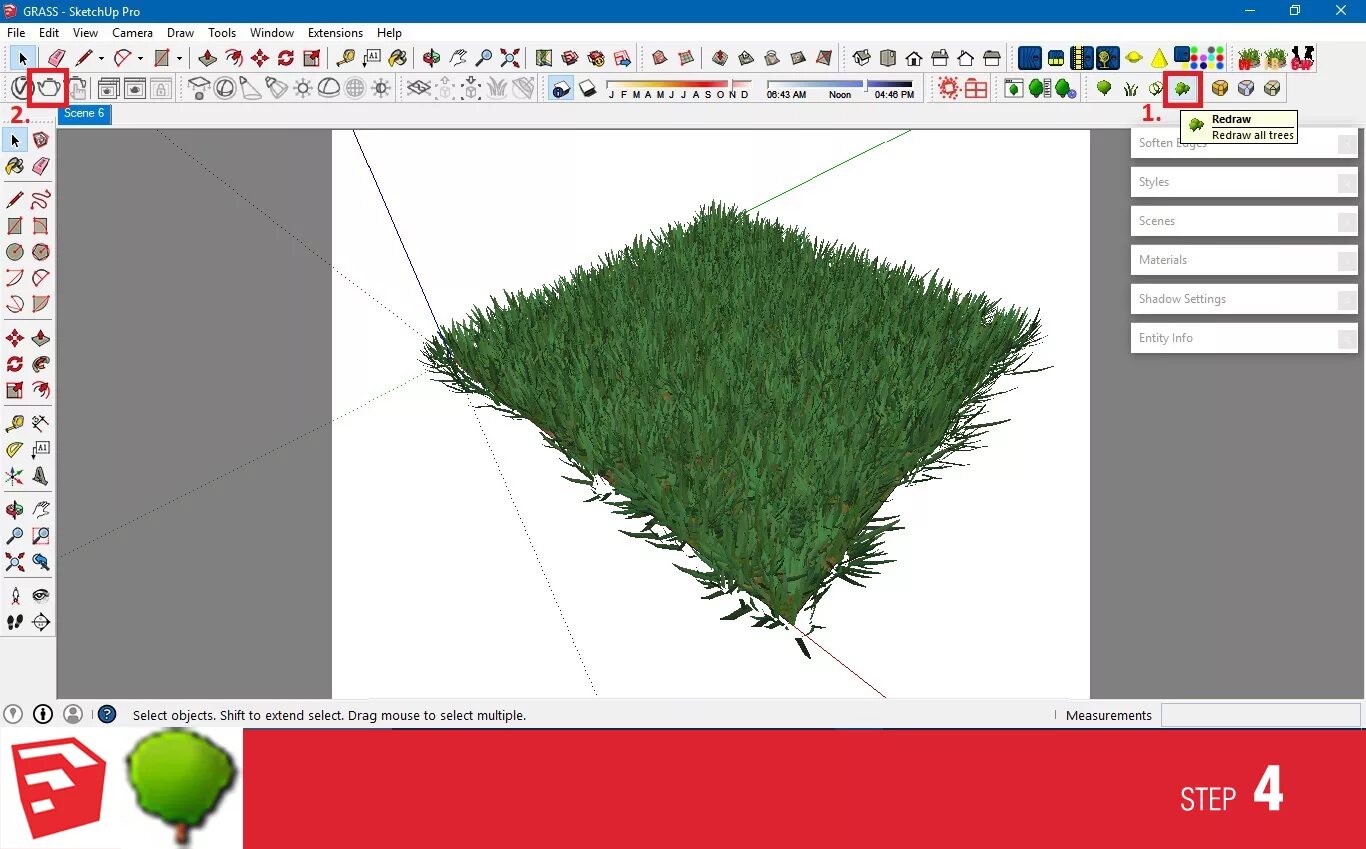
Task: Select the Push/Pull tool in top toolbar
Action: click(x=208, y=58)
